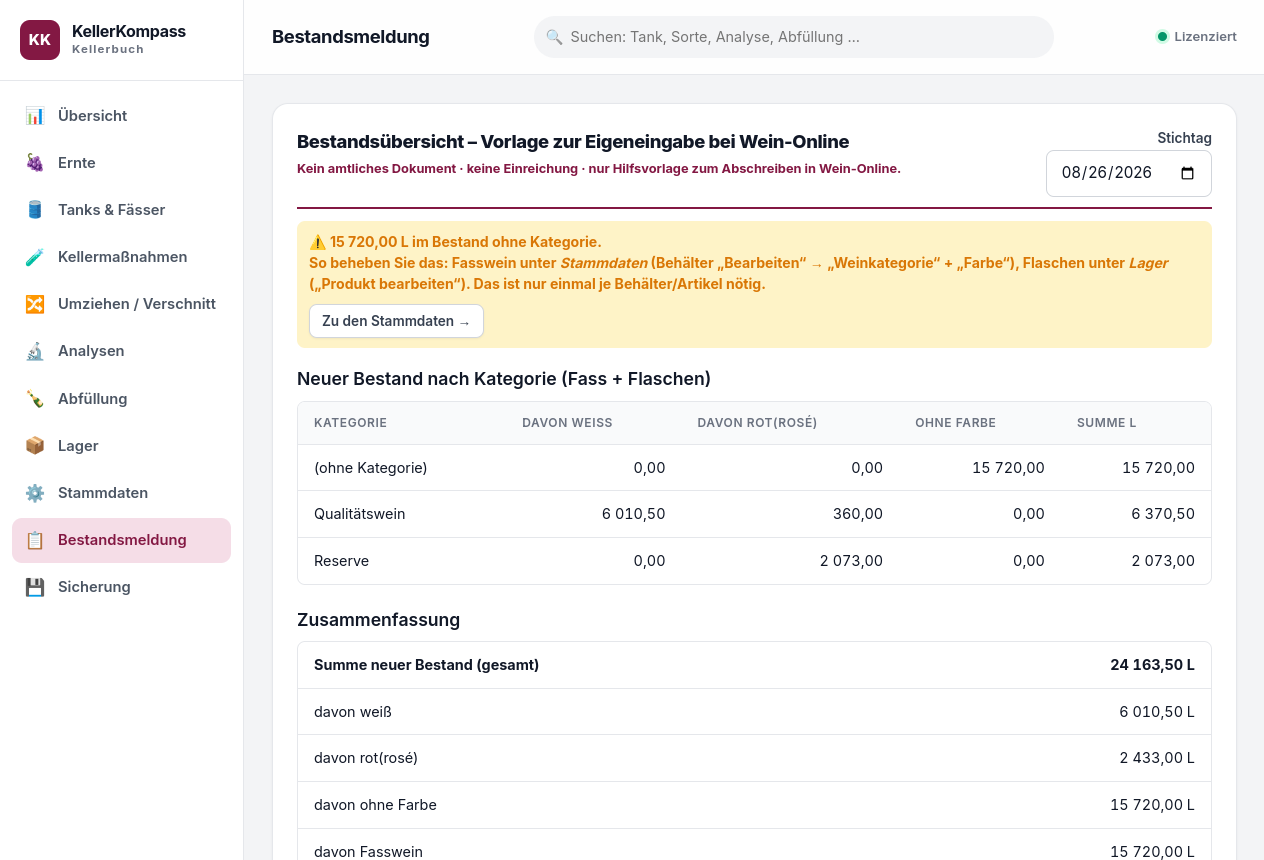This screenshot has height=860, width=1264.
Task: Click the 6 370,50 sum in Qualitätswein row
Action: (1163, 514)
